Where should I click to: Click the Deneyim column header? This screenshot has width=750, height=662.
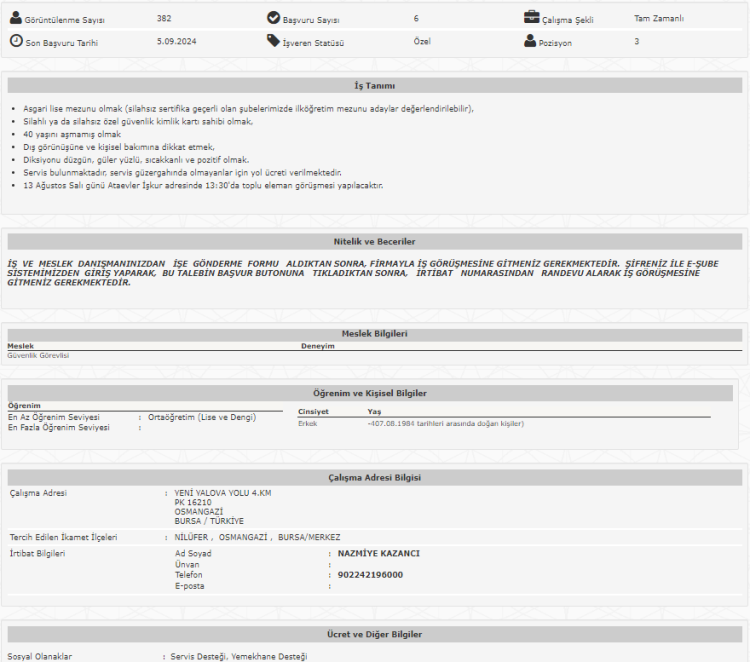[x=317, y=346]
